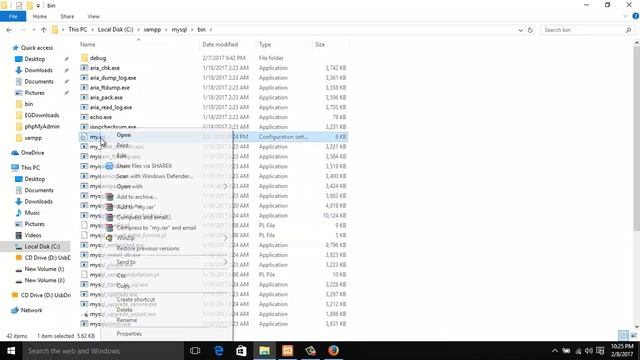
Task: Select echo.exe file
Action: pyautogui.click(x=101, y=117)
